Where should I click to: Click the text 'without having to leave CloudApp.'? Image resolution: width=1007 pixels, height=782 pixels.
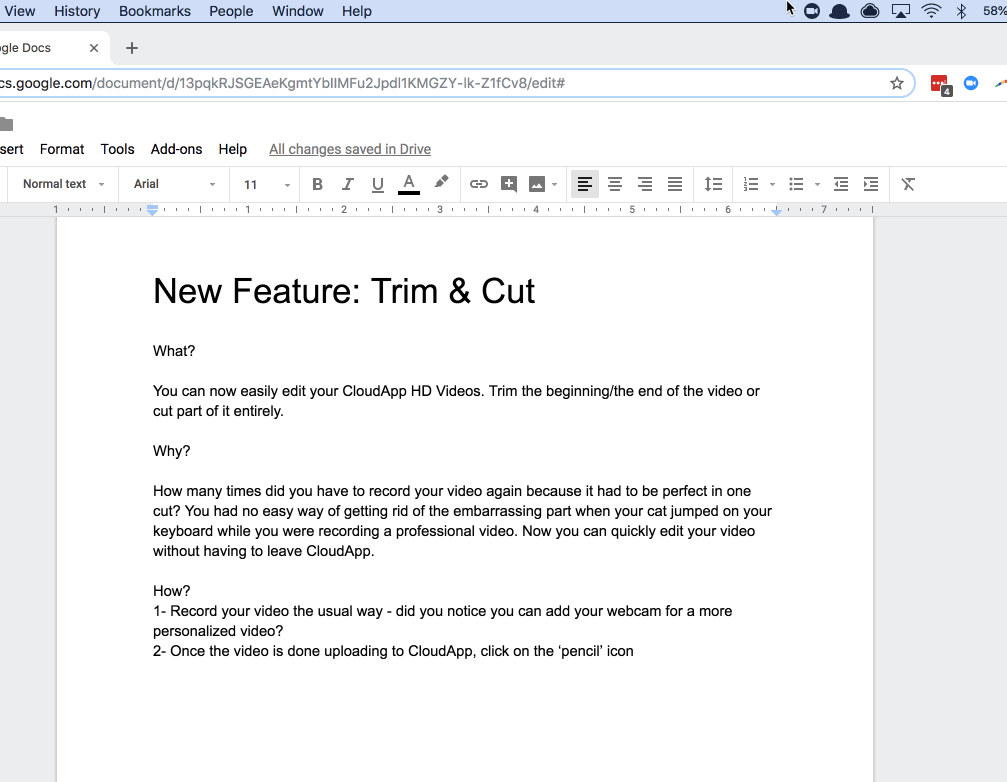[x=263, y=552]
